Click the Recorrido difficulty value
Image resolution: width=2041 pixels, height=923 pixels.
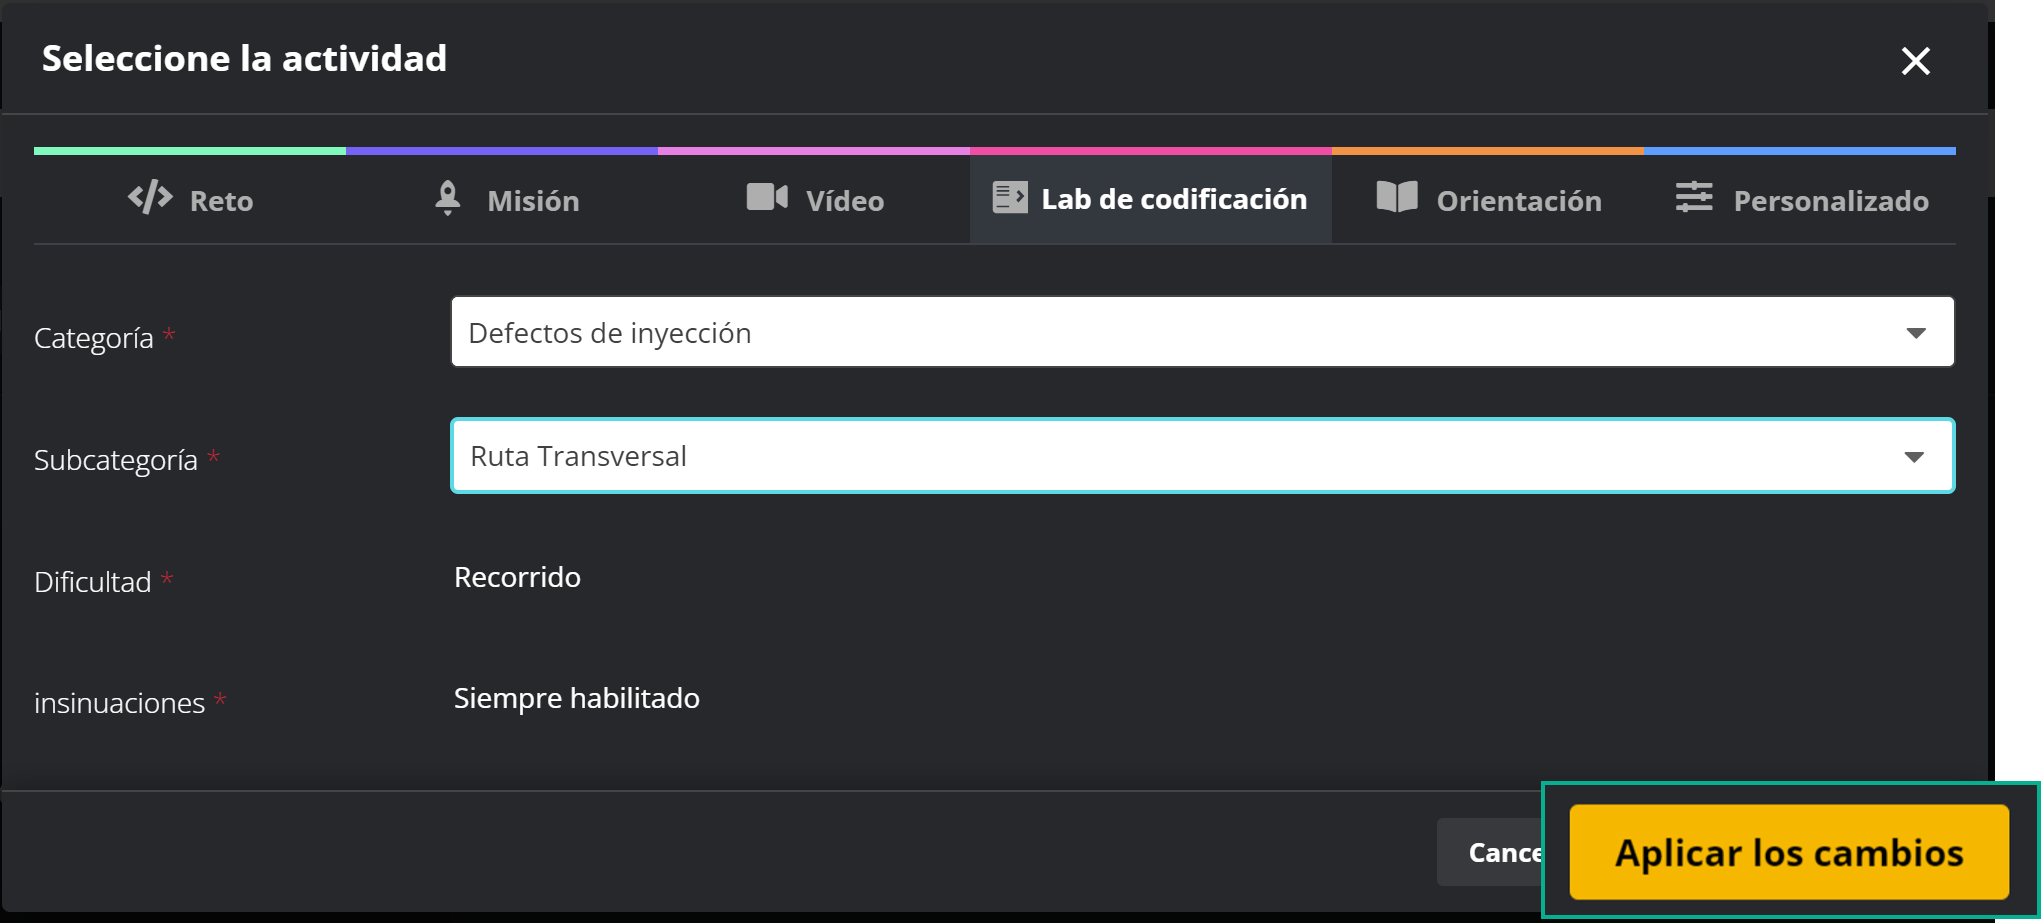(517, 577)
